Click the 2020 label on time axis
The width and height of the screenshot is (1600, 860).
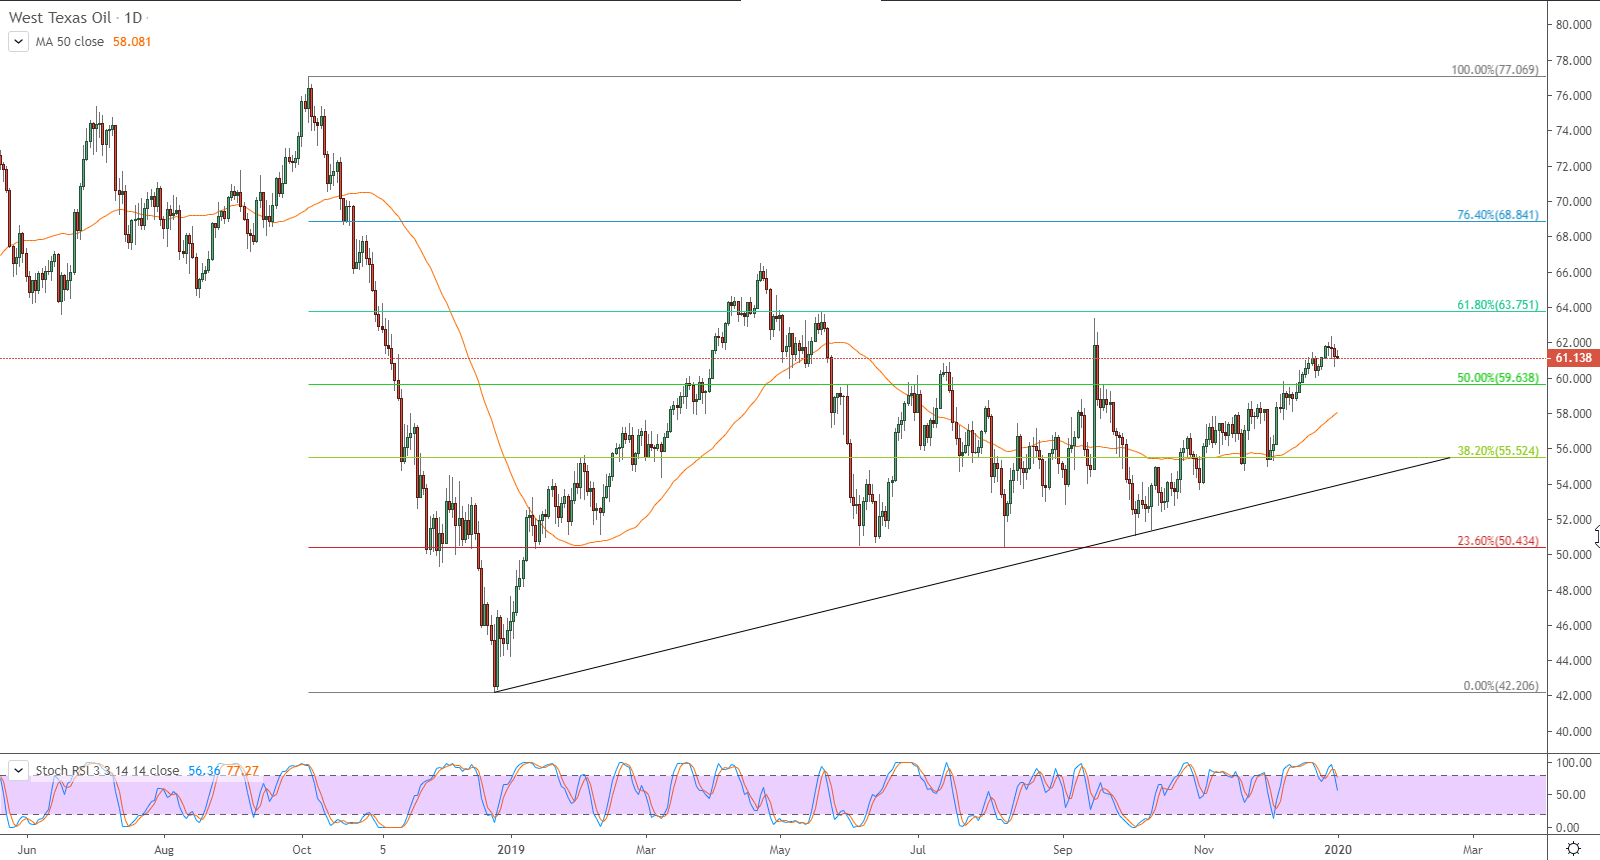(1338, 850)
